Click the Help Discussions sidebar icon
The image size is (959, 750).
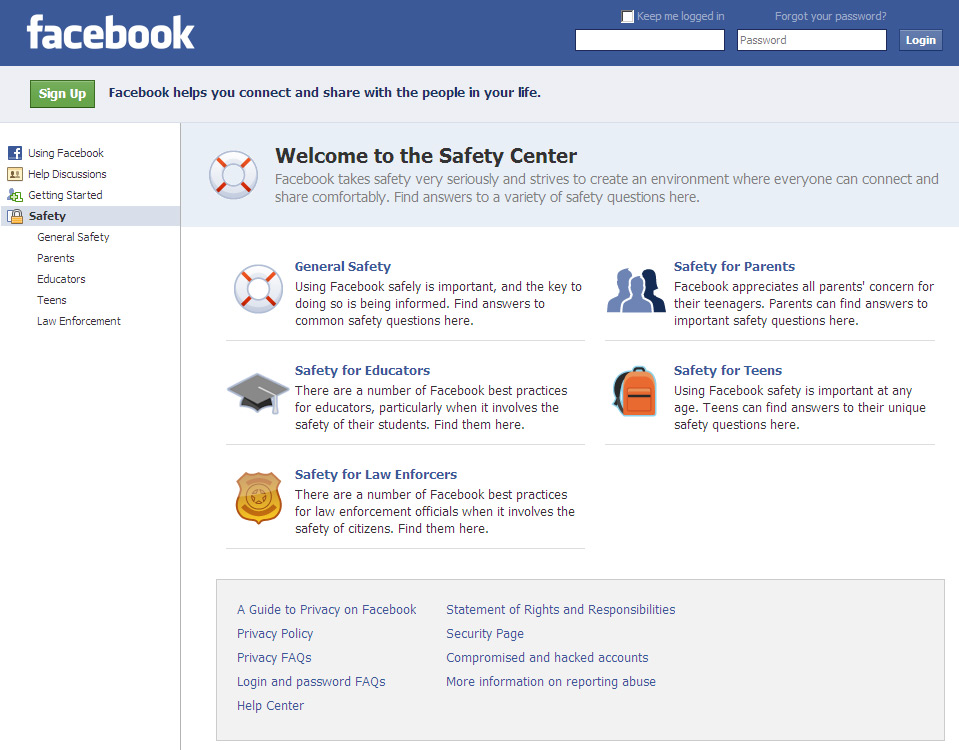15,174
